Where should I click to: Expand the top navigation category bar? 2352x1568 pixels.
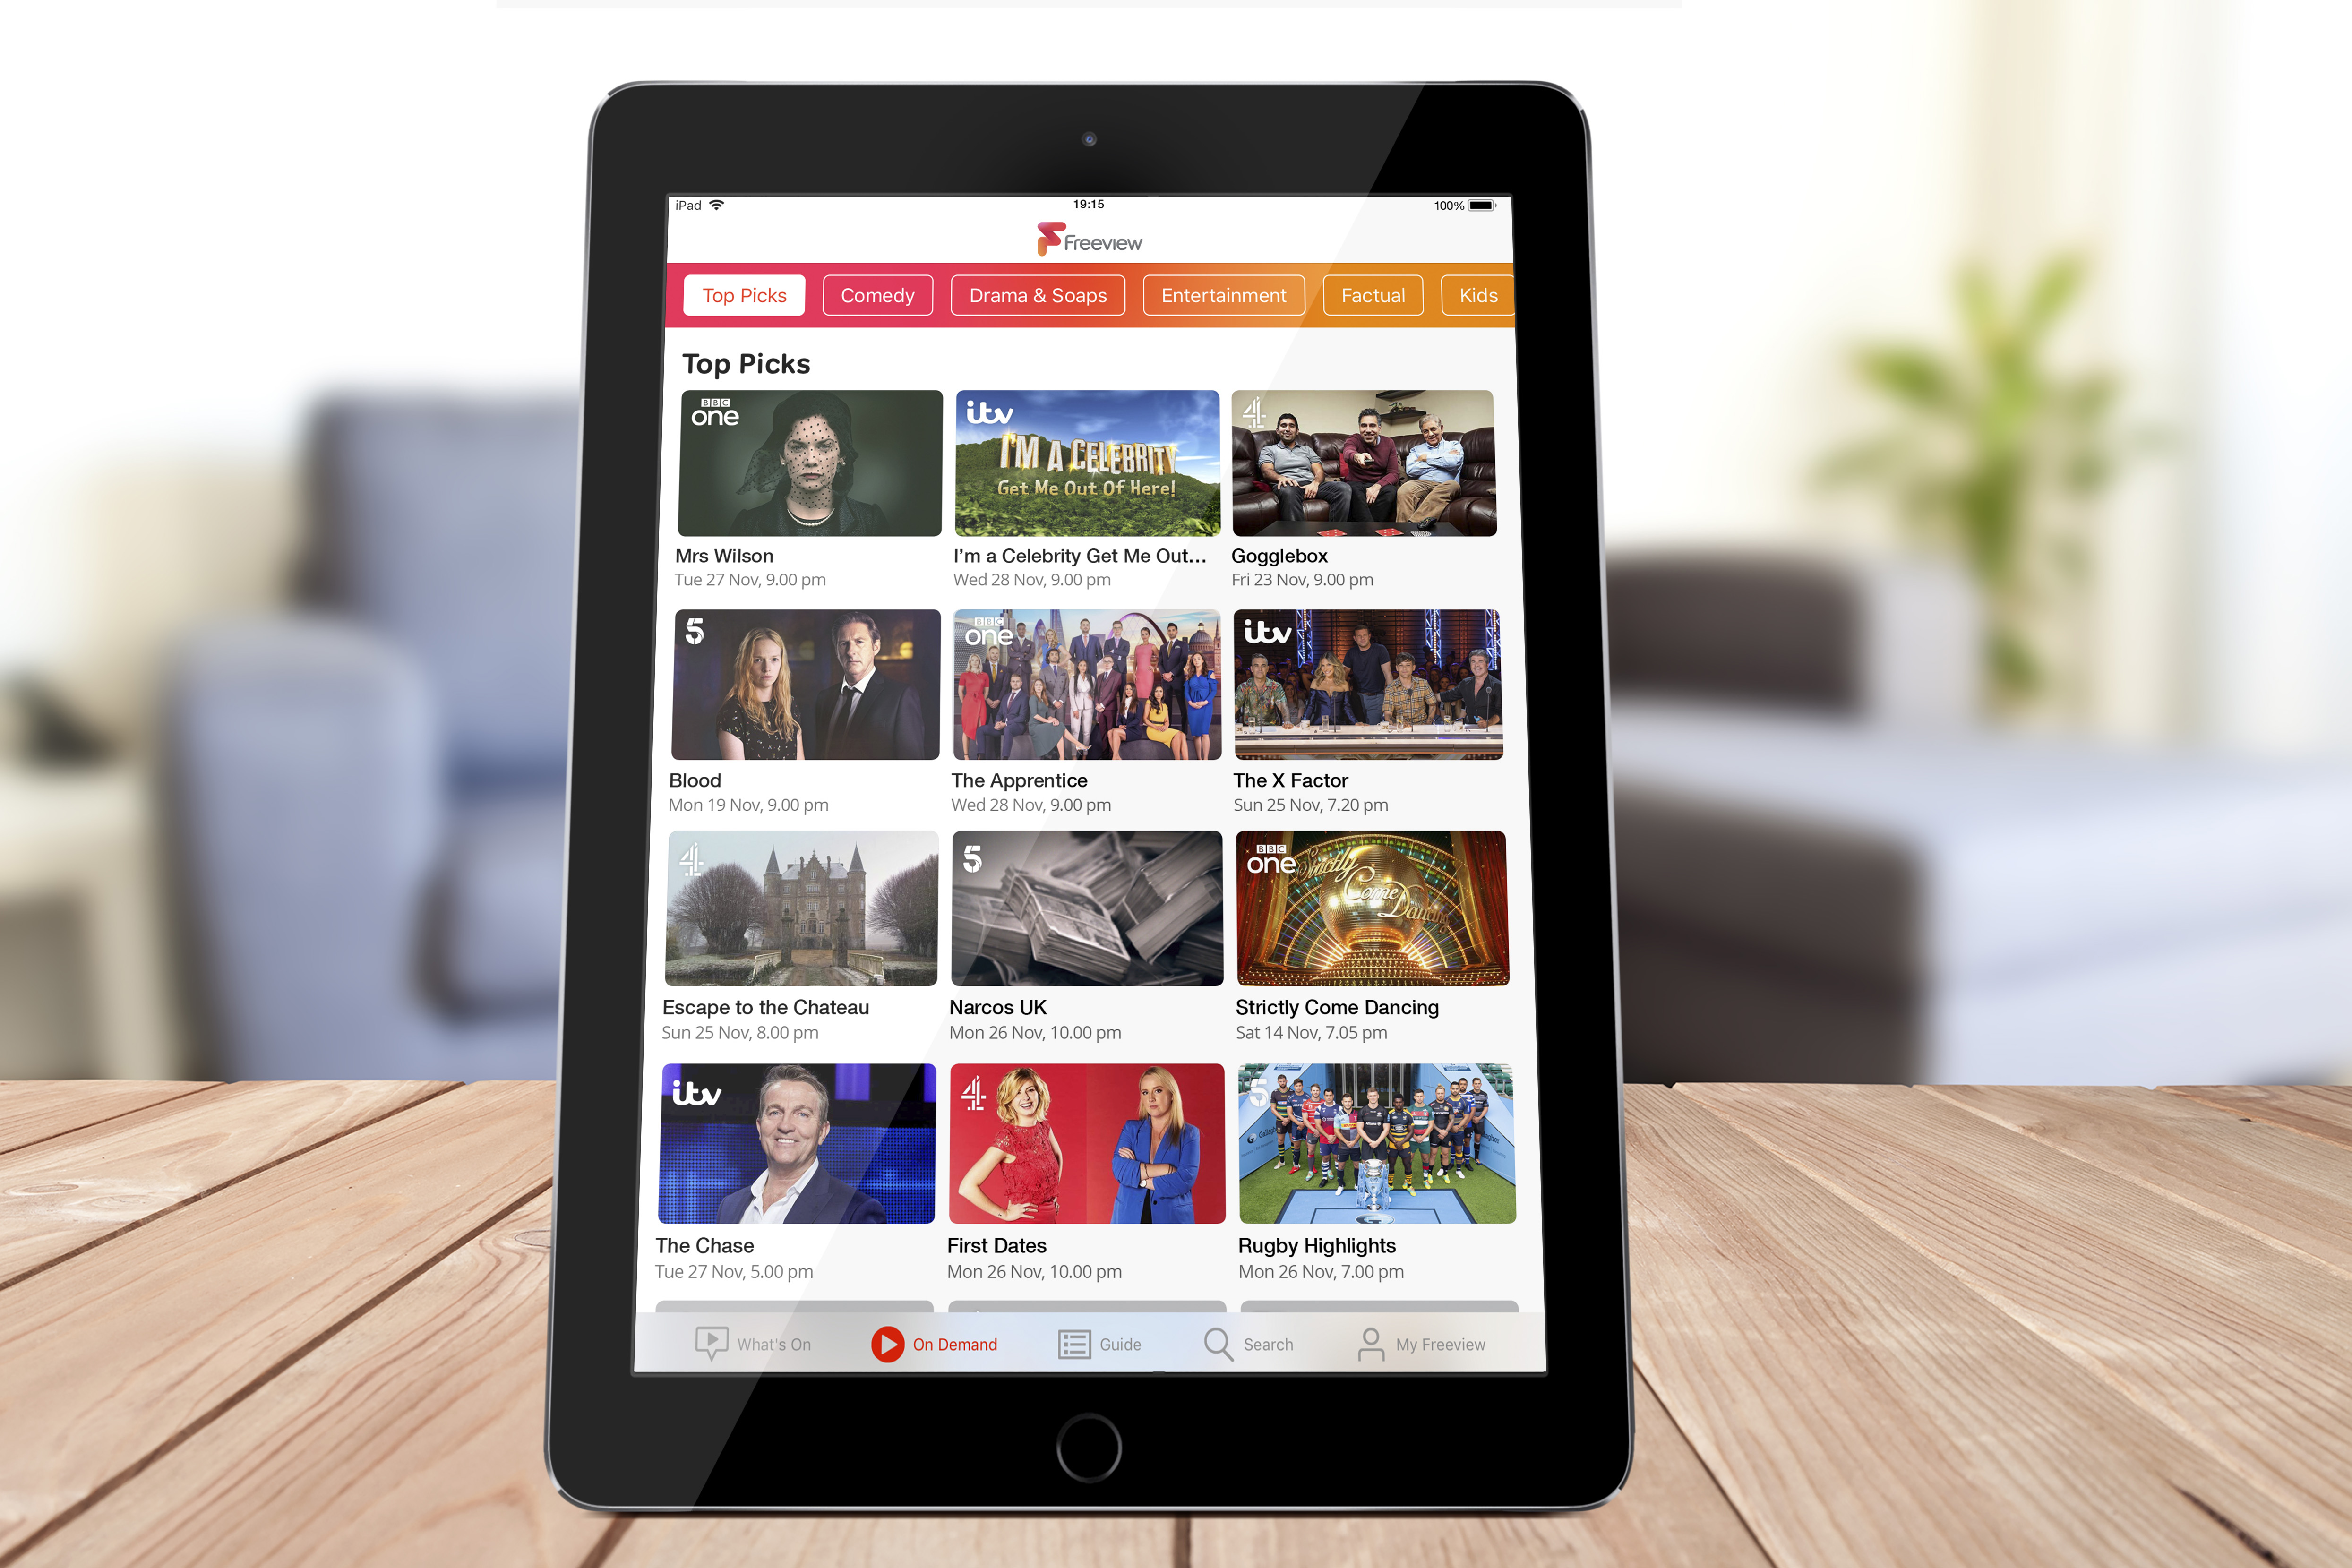click(x=1531, y=294)
